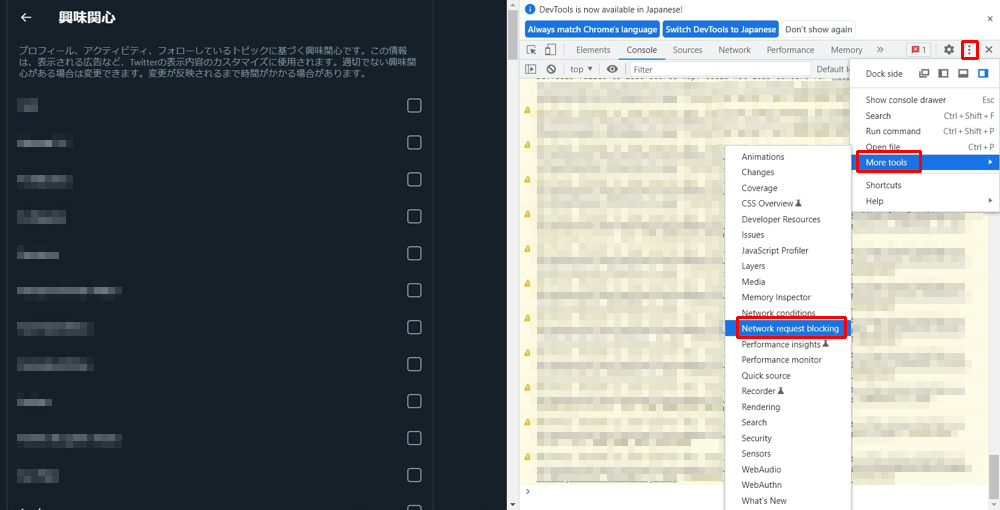This screenshot has width=1000, height=510.
Task: Create a live expression with eye icon
Action: [x=612, y=69]
